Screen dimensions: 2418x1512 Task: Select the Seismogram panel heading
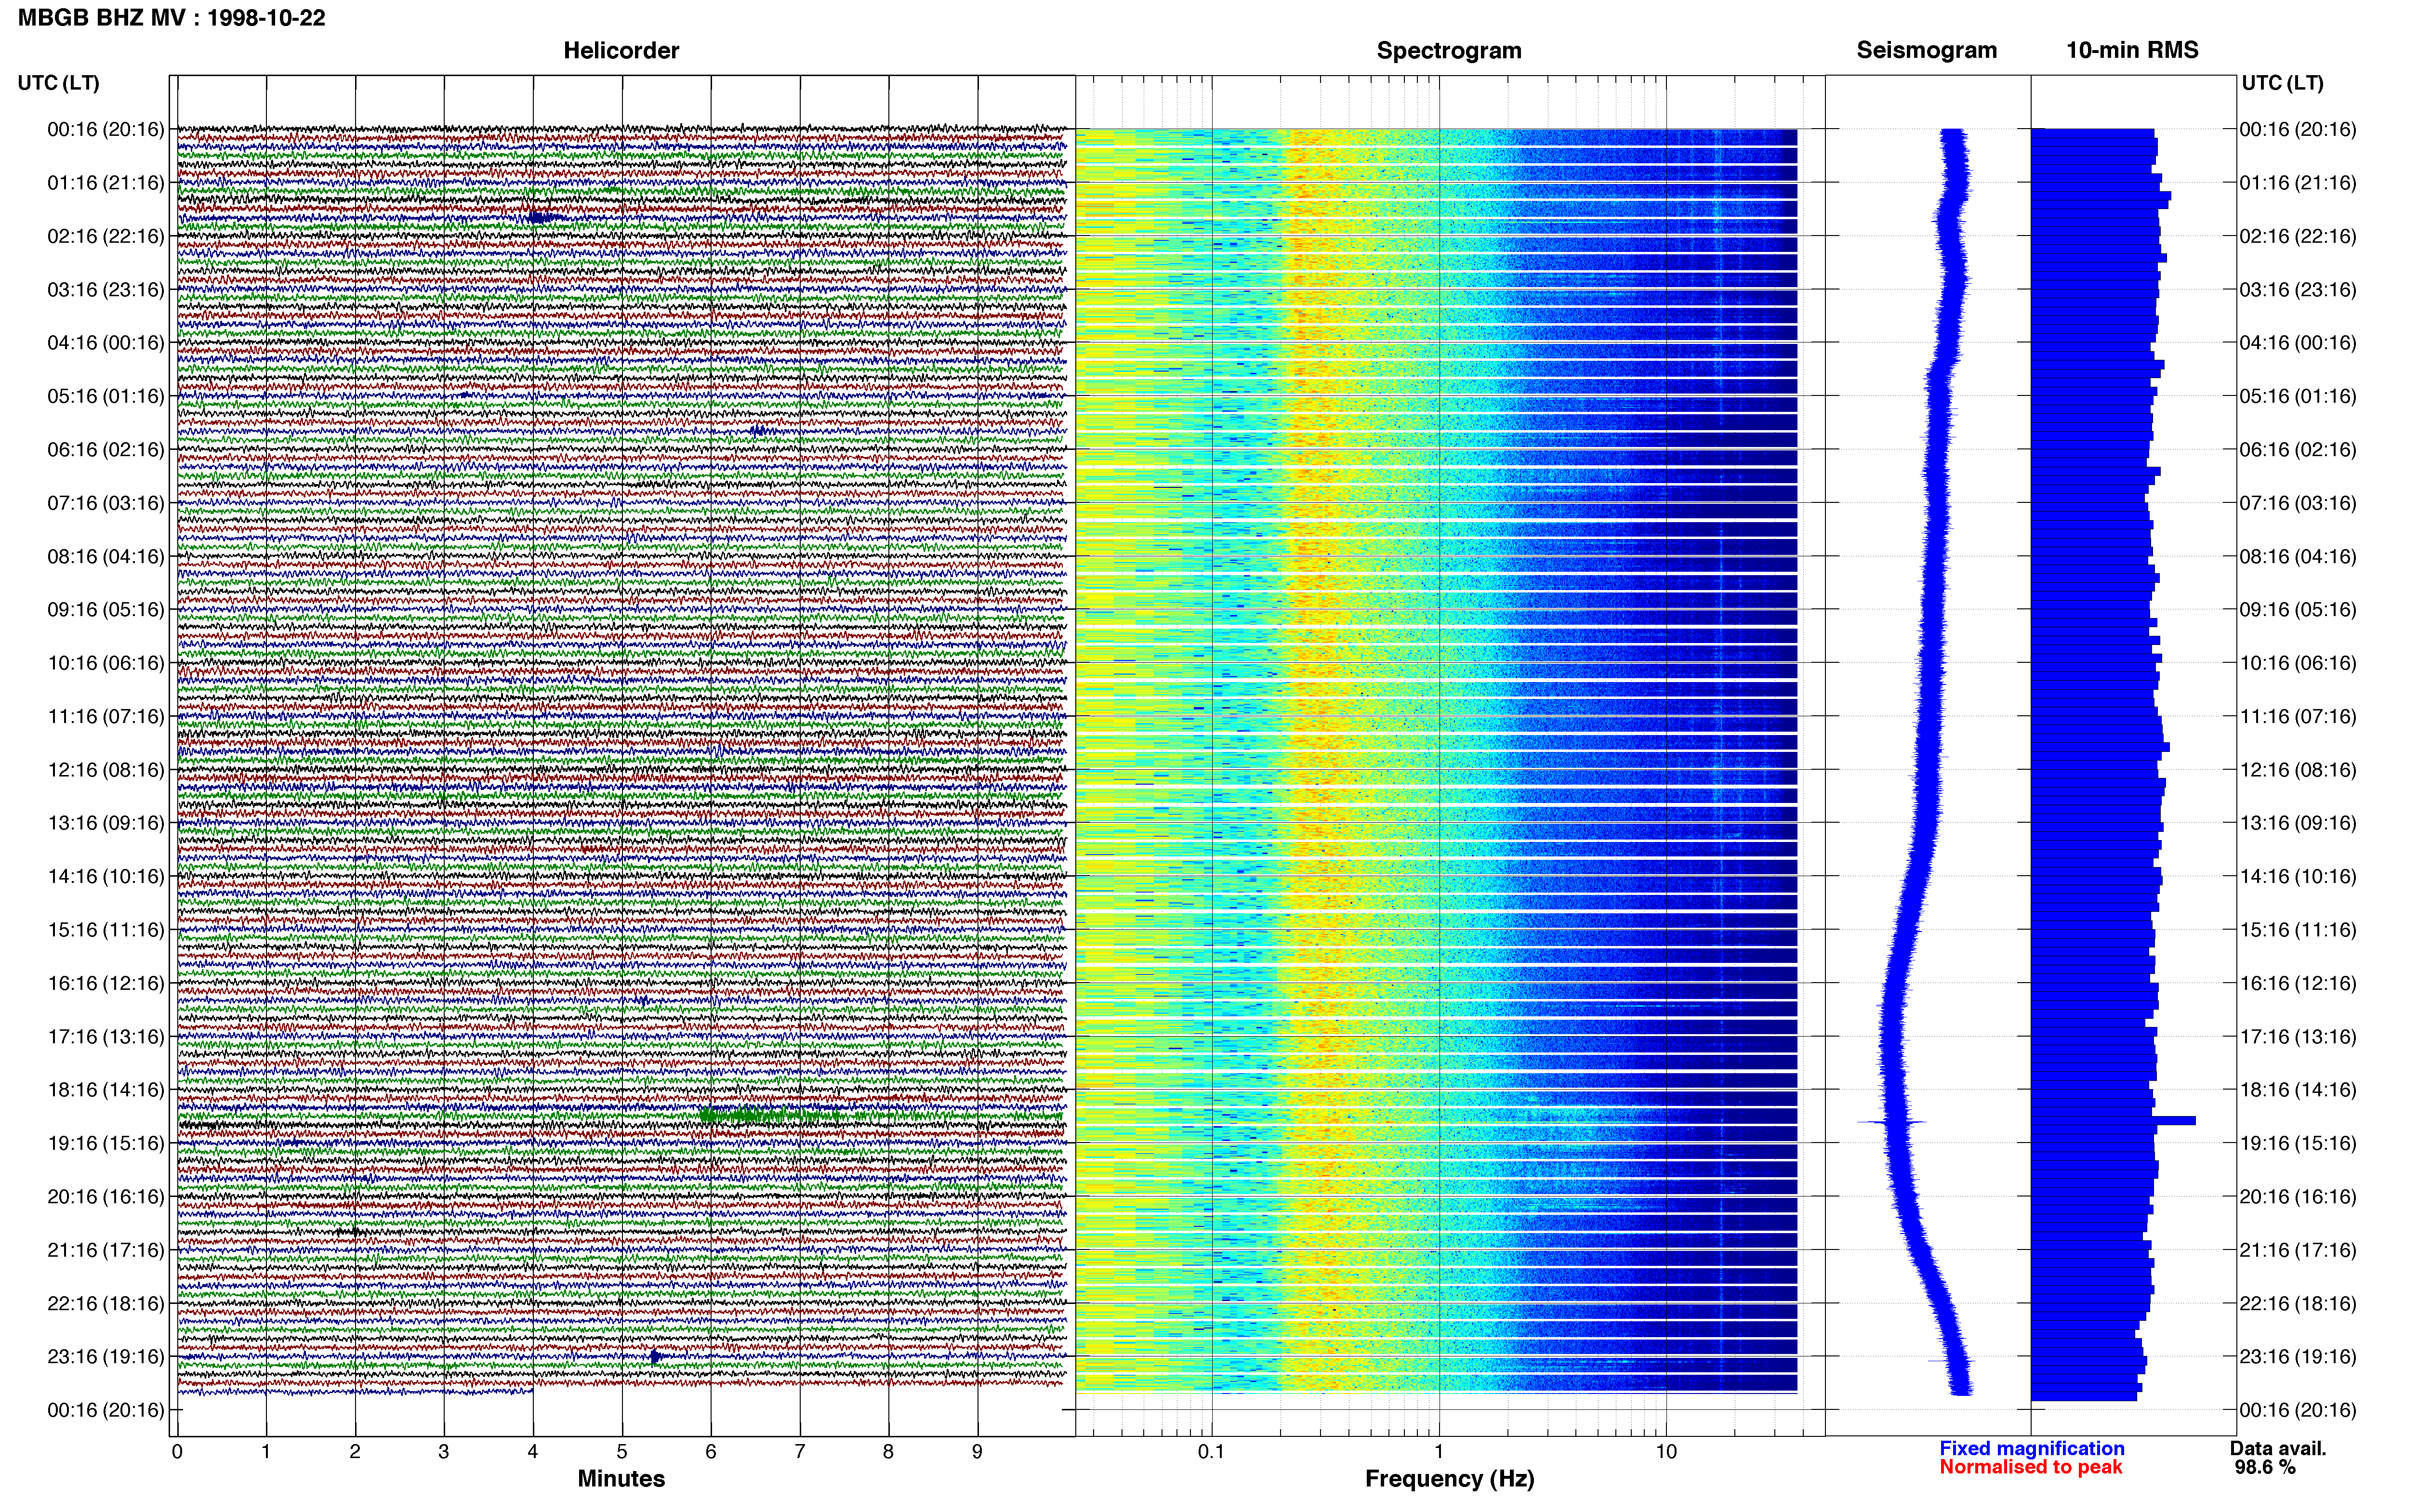coord(1926,51)
